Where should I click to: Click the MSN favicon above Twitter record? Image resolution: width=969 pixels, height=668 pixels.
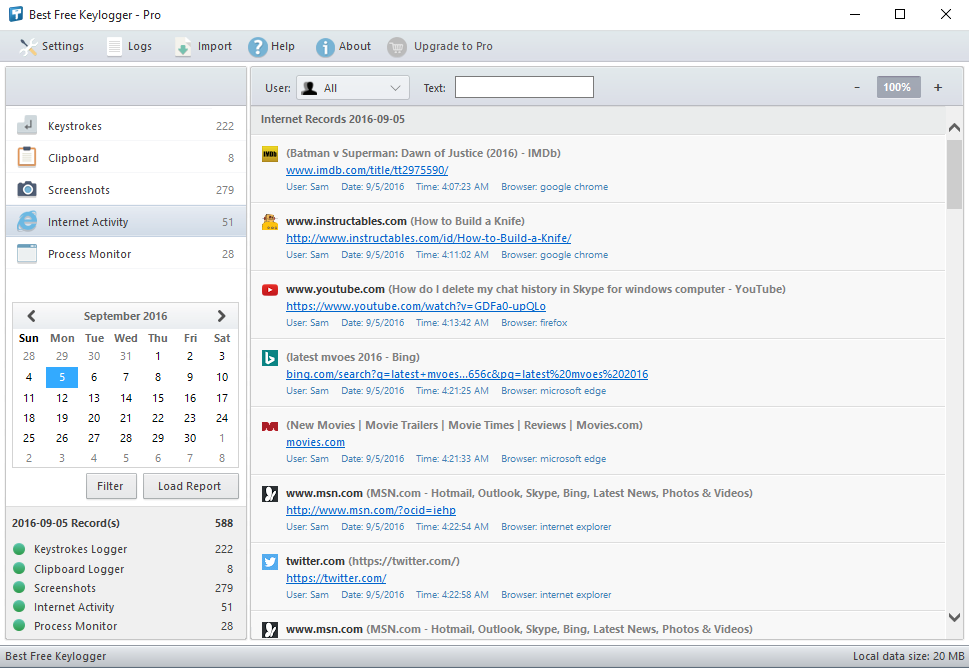[270, 494]
